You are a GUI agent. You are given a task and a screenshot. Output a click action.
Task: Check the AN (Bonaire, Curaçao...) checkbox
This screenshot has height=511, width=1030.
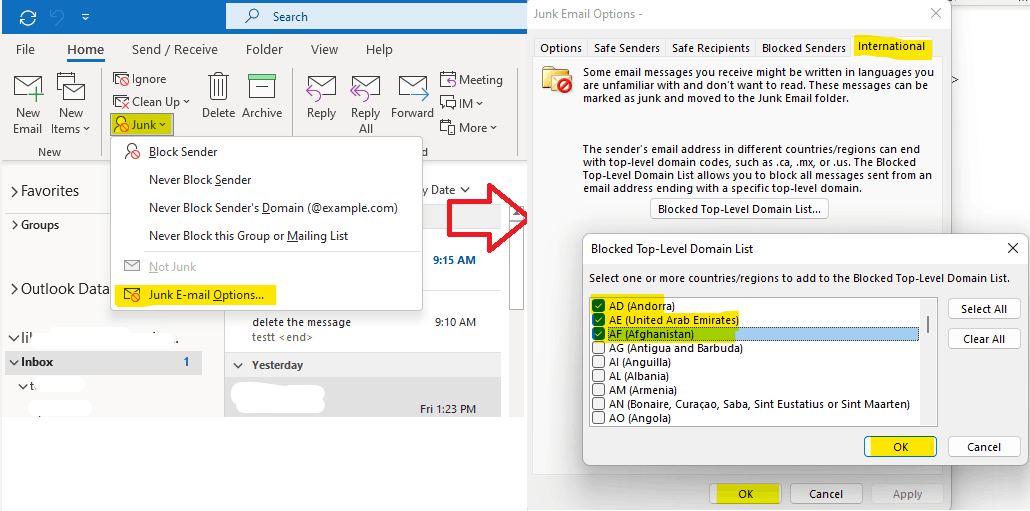tap(598, 403)
